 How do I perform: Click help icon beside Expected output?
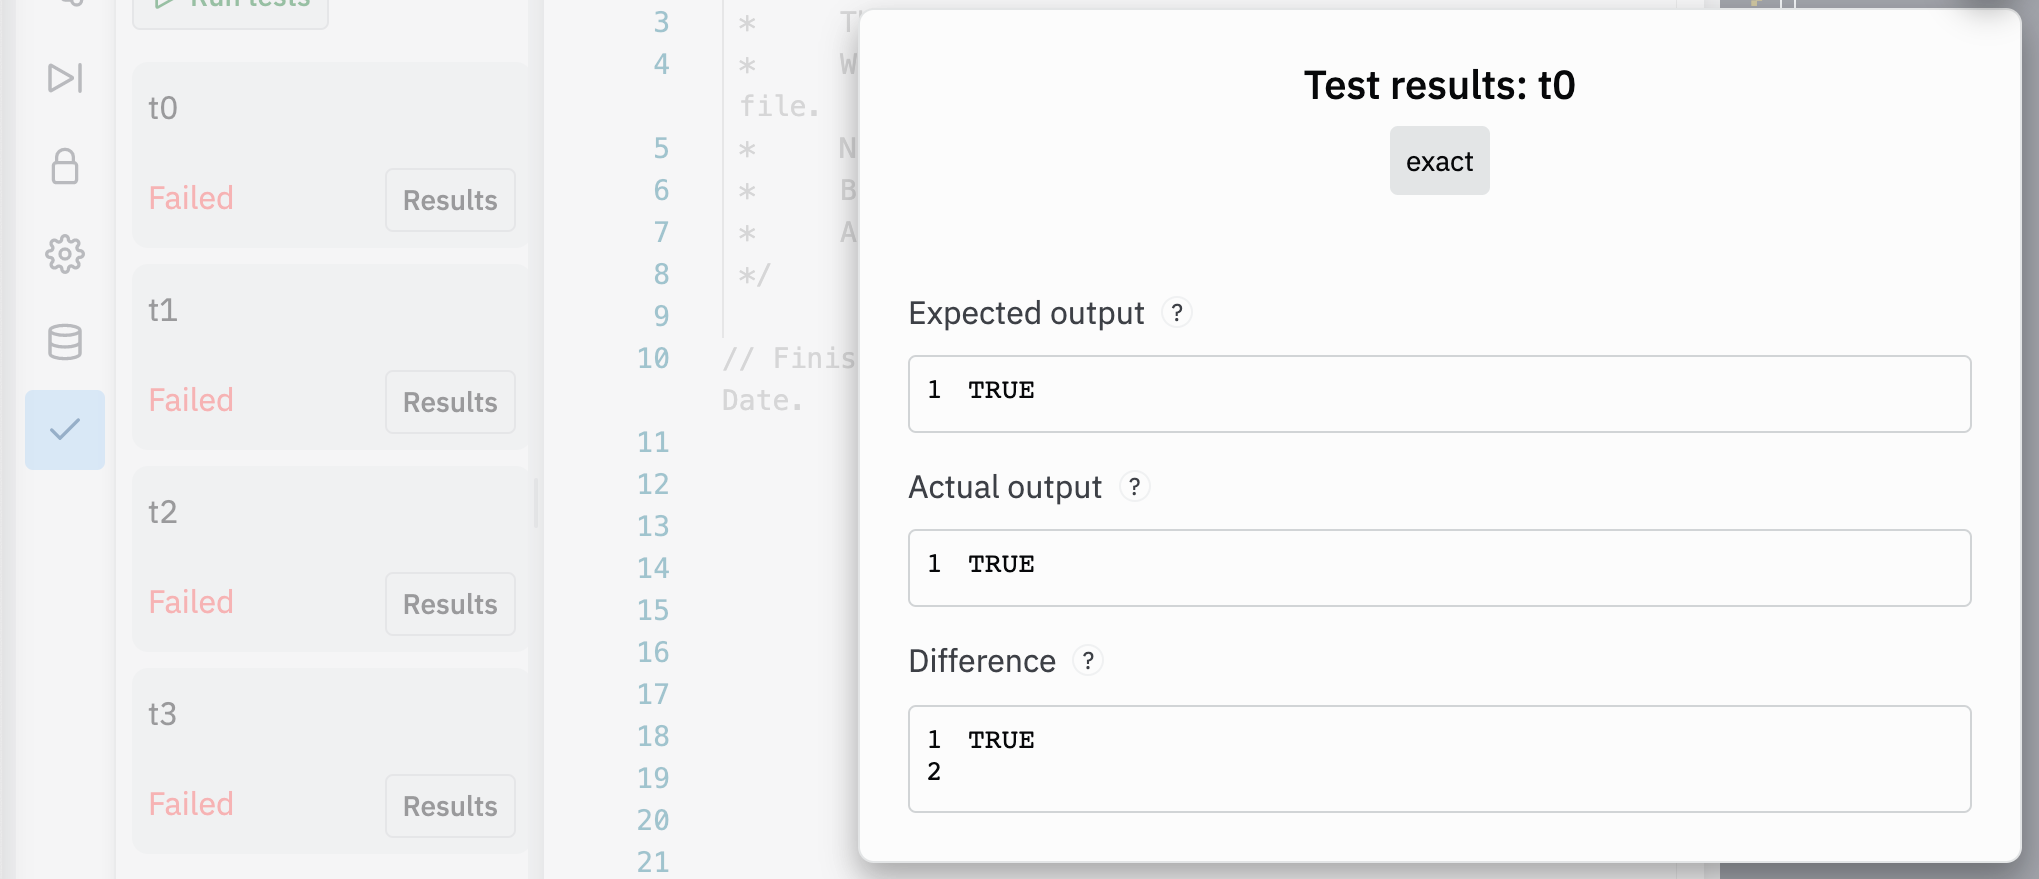tap(1177, 313)
